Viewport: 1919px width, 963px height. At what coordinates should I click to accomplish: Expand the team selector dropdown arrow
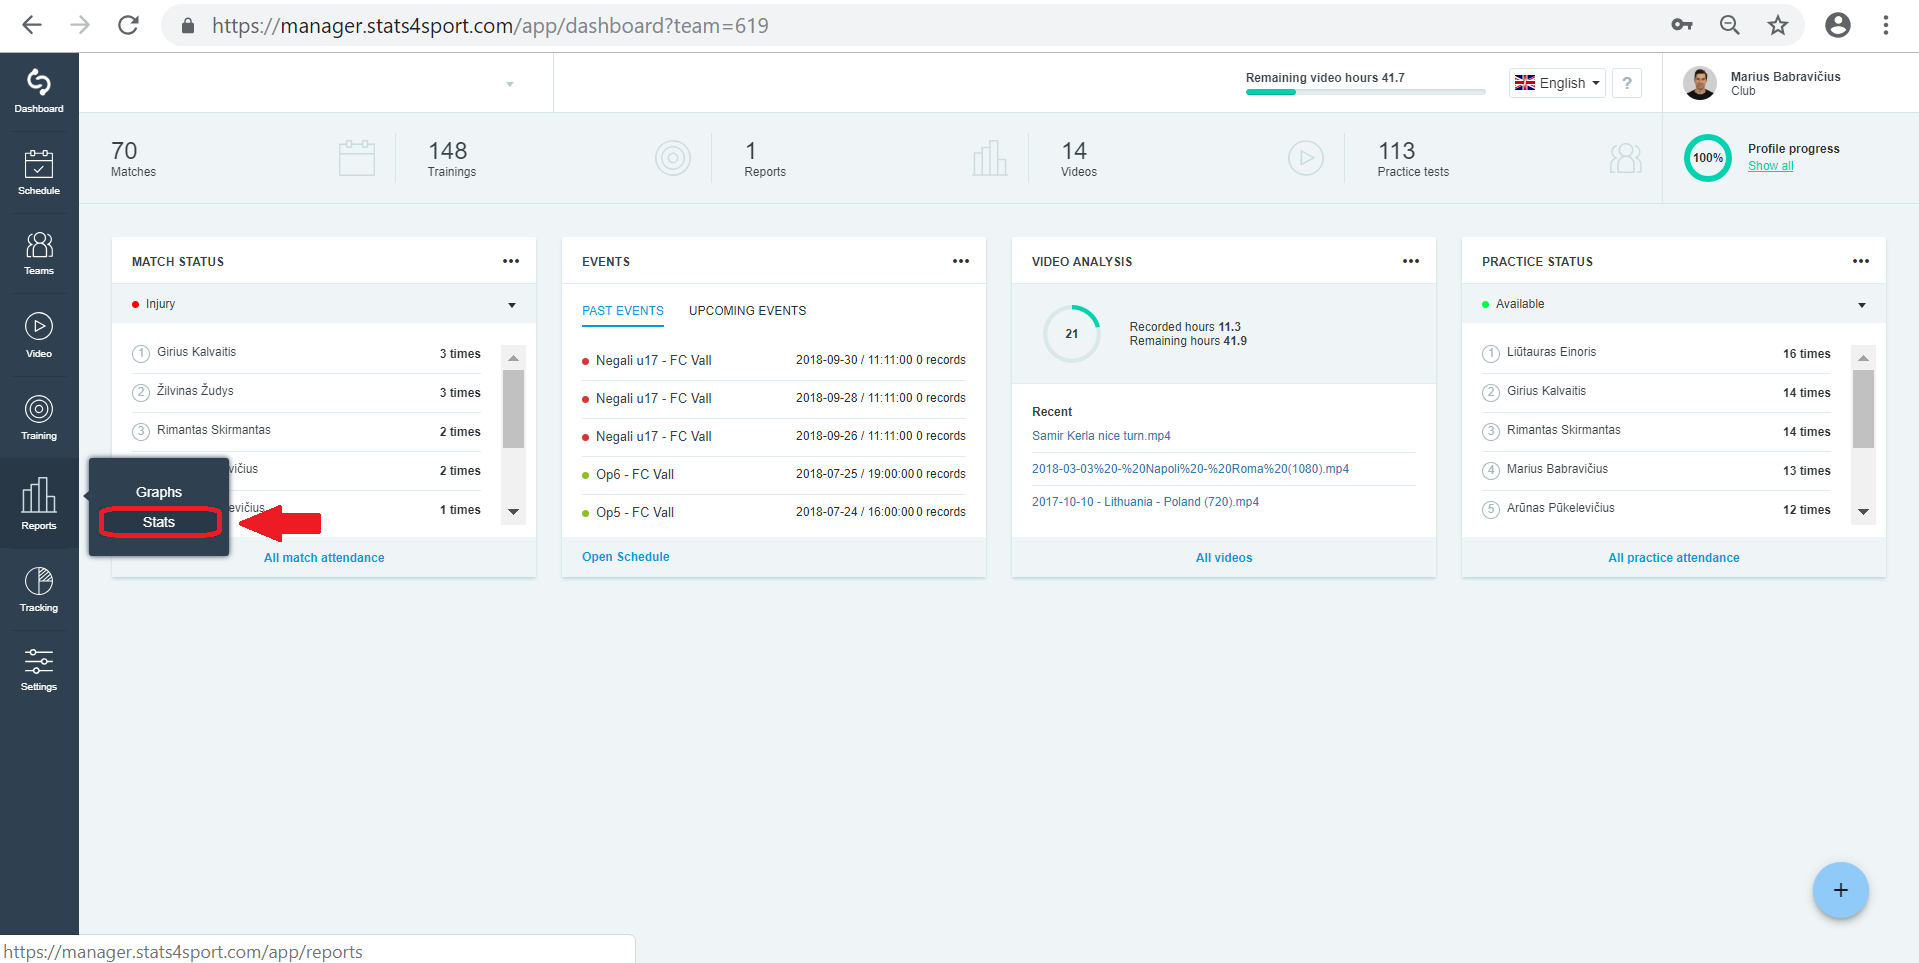click(x=510, y=84)
